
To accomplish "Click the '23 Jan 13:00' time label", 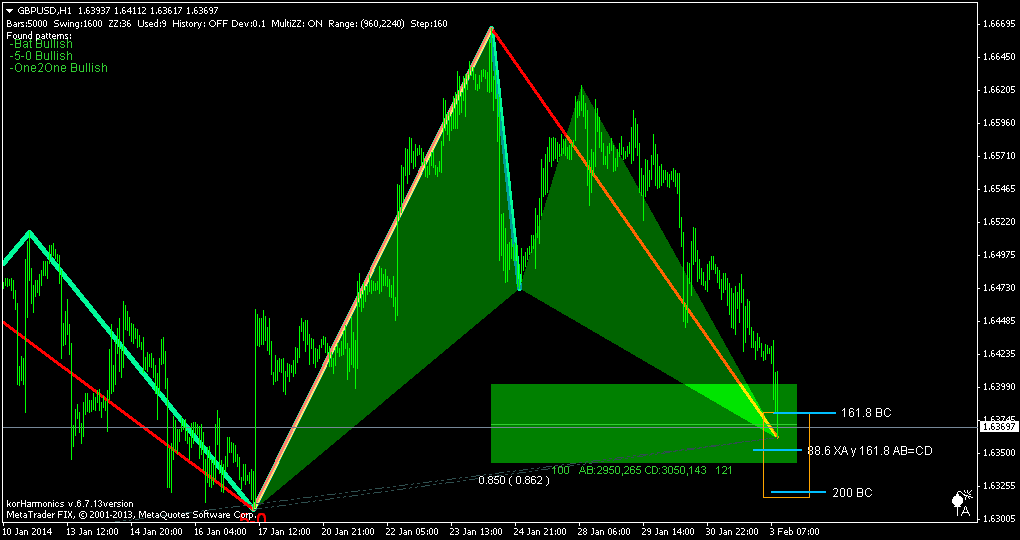I will [x=474, y=532].
